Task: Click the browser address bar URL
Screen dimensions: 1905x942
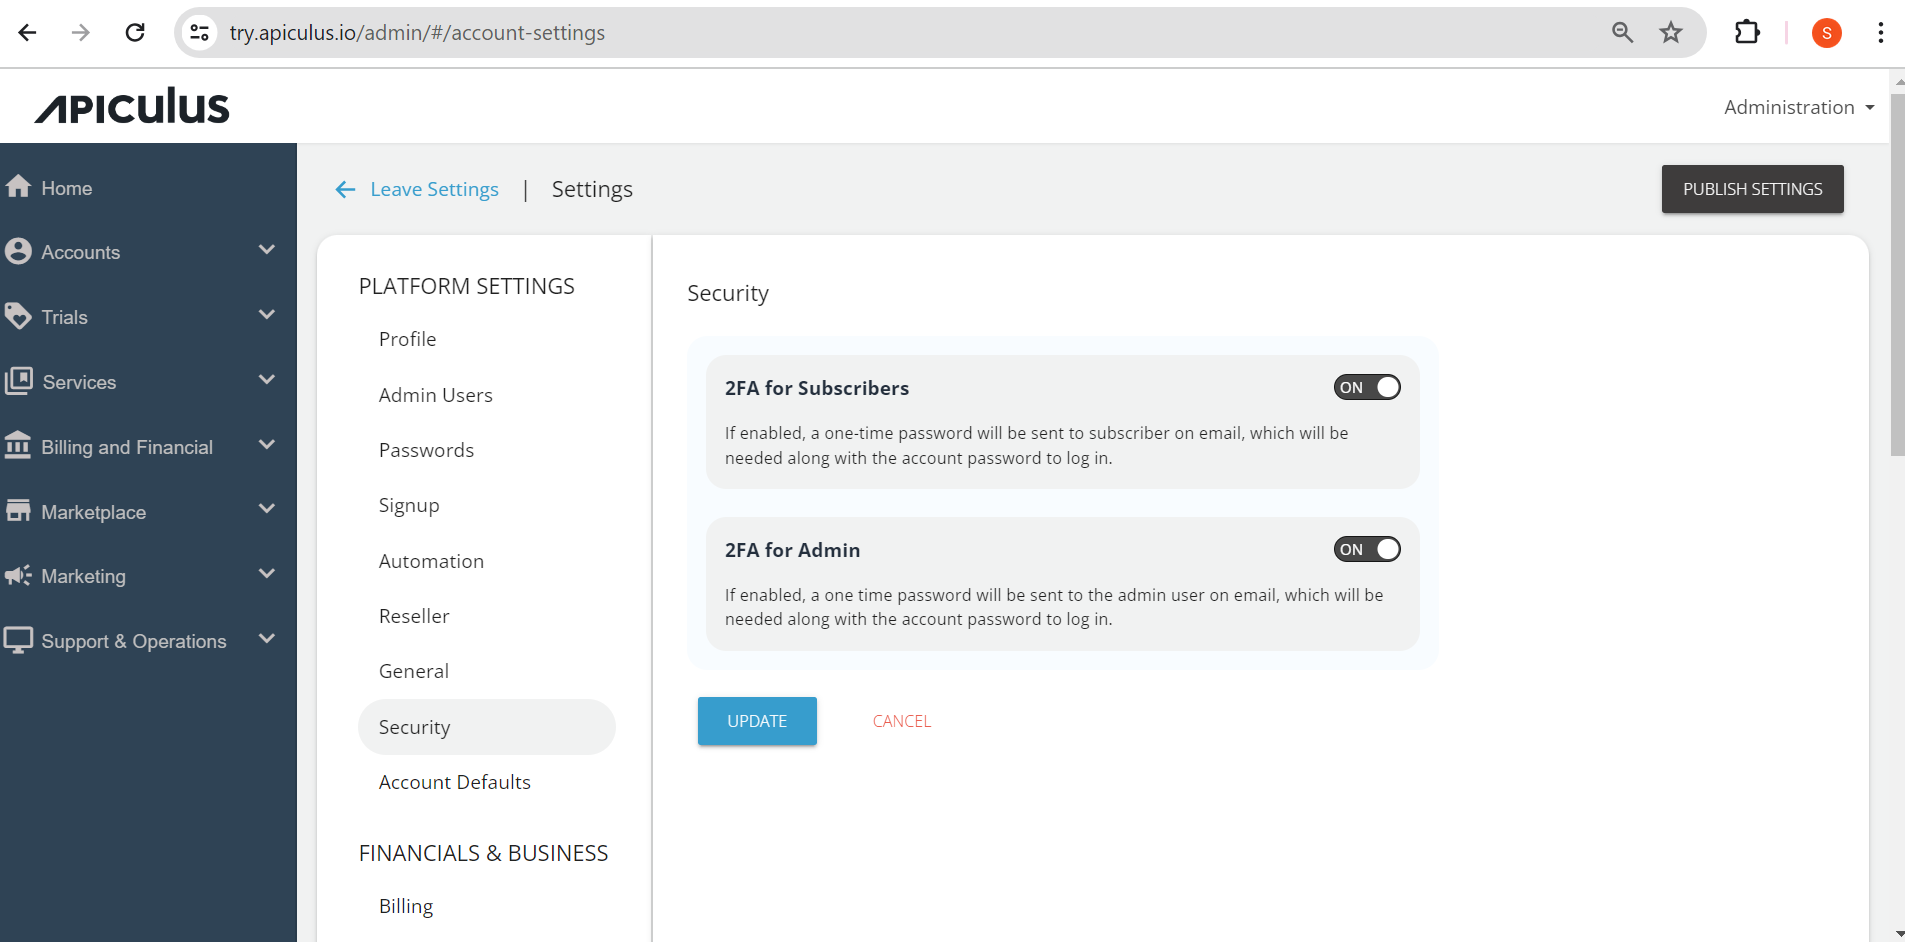Action: [417, 33]
